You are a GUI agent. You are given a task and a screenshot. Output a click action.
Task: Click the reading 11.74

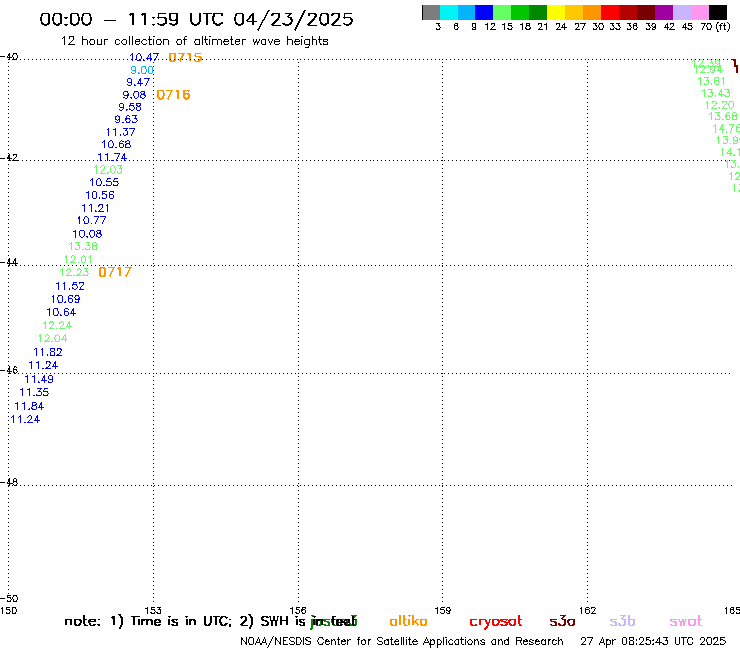[112, 157]
